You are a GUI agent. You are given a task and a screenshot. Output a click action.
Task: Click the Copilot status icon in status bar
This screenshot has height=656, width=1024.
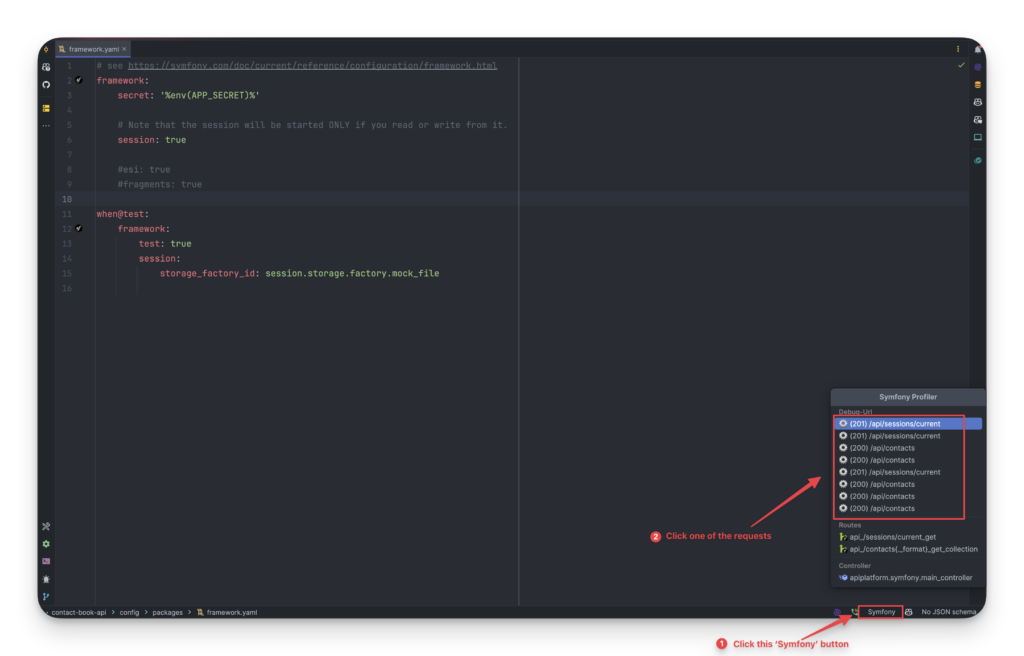click(908, 612)
